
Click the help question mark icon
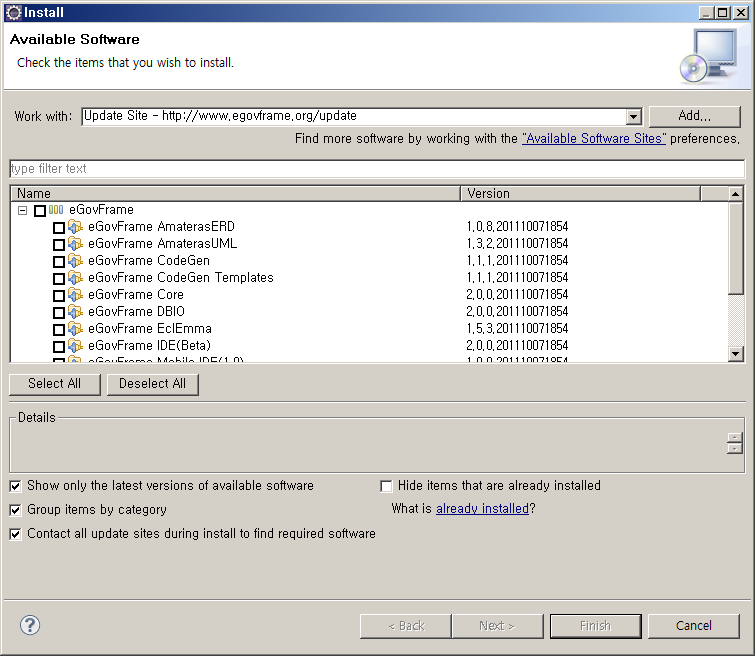point(29,625)
